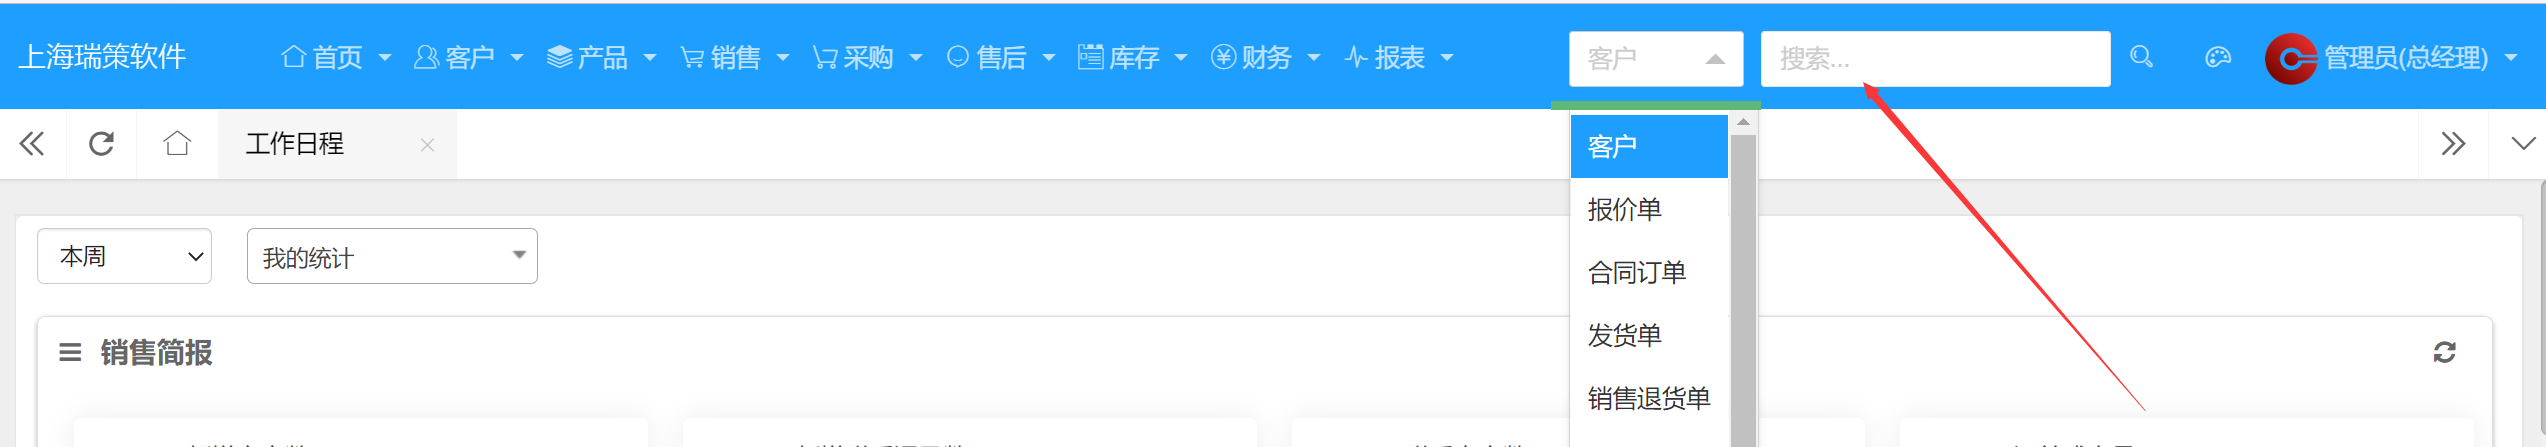Viewport: 2546px width, 447px height.
Task: Close the 工作日程 tab
Action: 427,145
